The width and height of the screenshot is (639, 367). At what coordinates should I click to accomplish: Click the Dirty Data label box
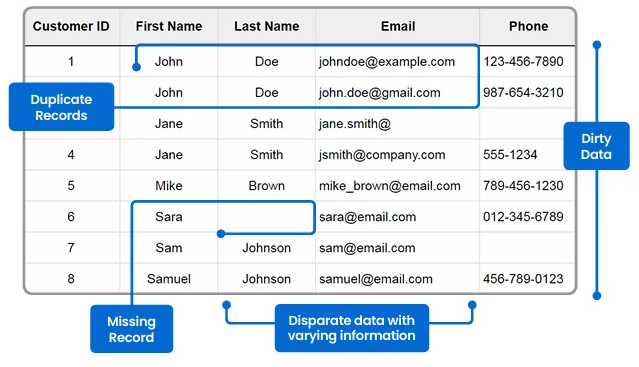[596, 146]
